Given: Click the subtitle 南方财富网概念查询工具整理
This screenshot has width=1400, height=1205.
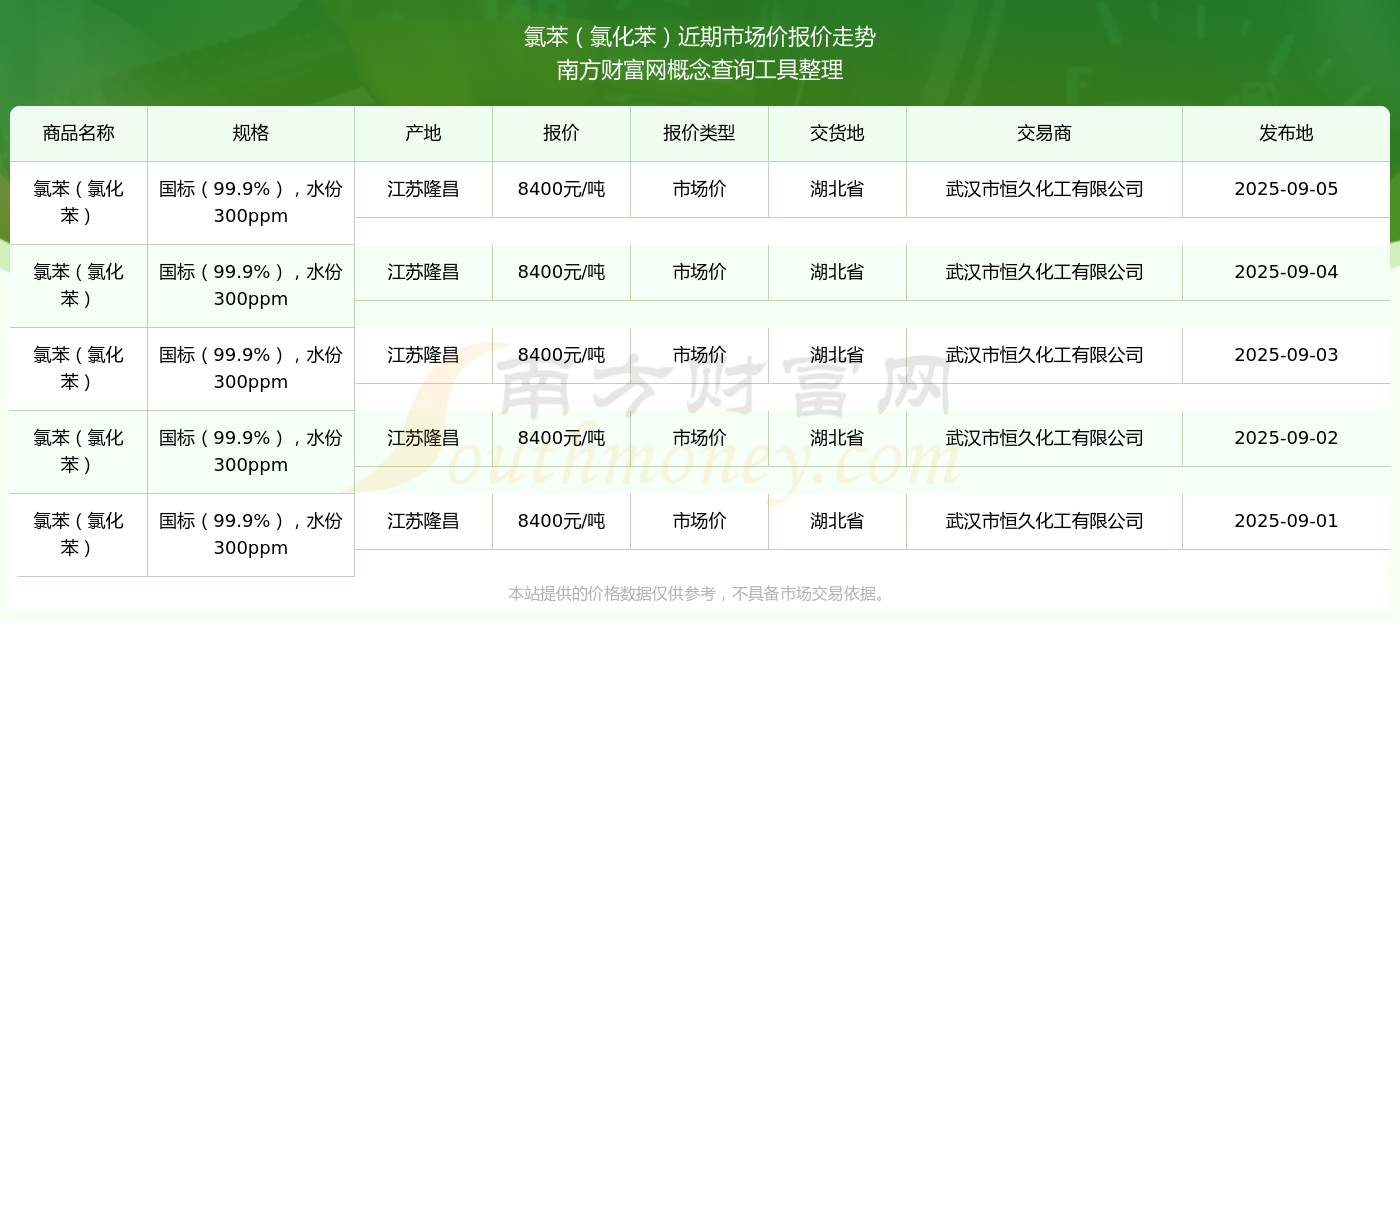Looking at the screenshot, I should (700, 70).
